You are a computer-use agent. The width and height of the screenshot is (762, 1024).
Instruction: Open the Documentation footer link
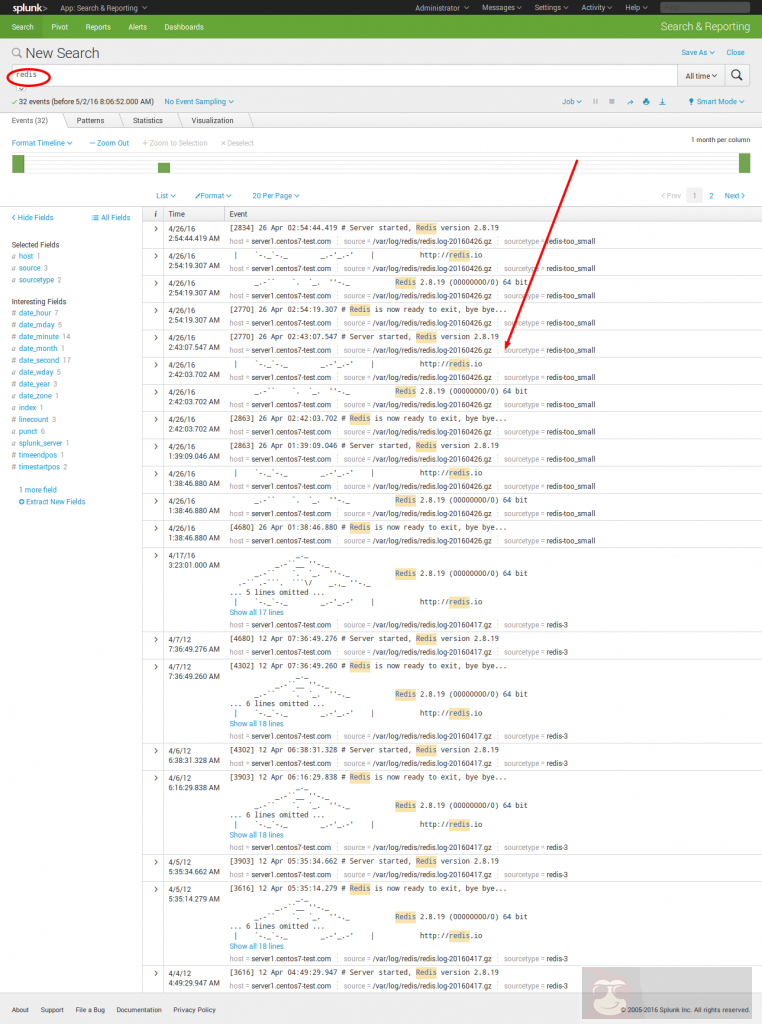(x=138, y=1010)
